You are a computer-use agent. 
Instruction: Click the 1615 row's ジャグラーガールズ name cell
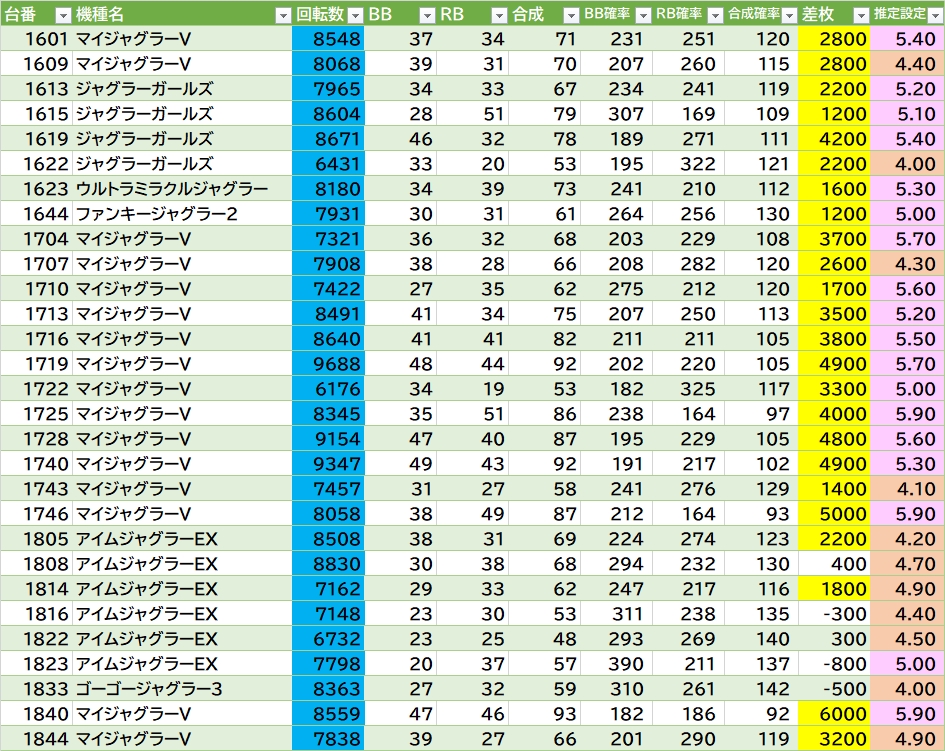coord(182,114)
